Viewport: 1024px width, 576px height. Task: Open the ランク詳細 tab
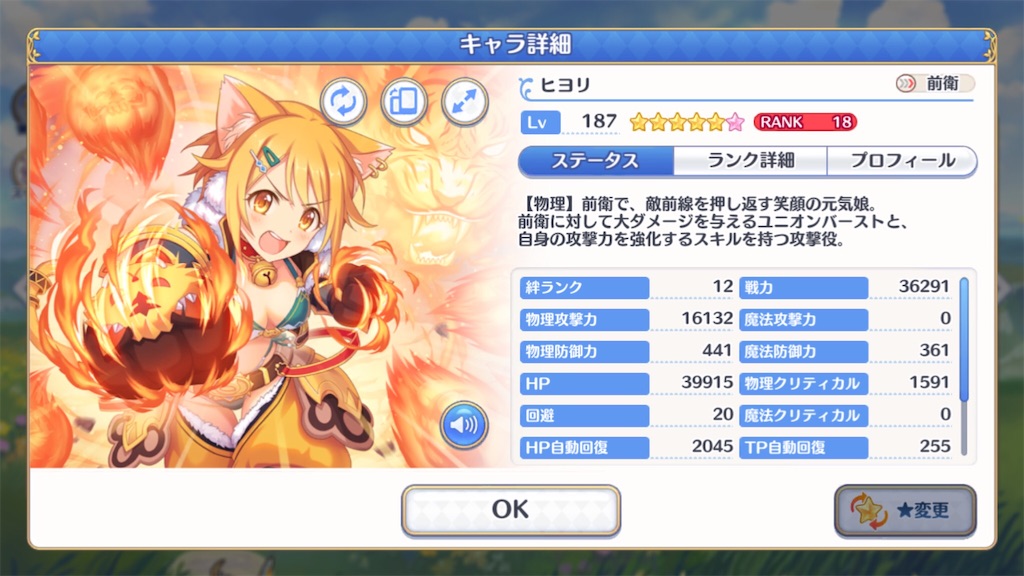click(750, 161)
